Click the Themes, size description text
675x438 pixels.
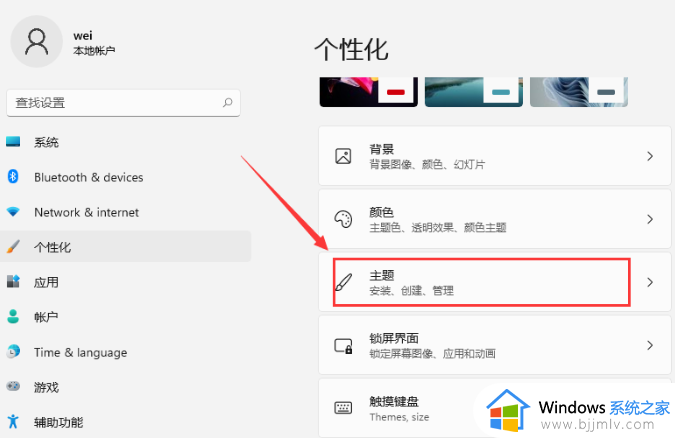[399, 417]
